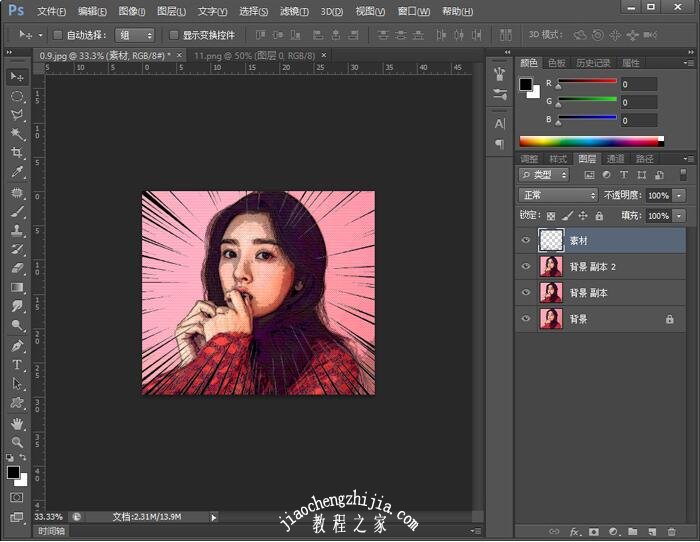The width and height of the screenshot is (700, 542).
Task: Enable the 自动选择 checkbox
Action: [57, 35]
